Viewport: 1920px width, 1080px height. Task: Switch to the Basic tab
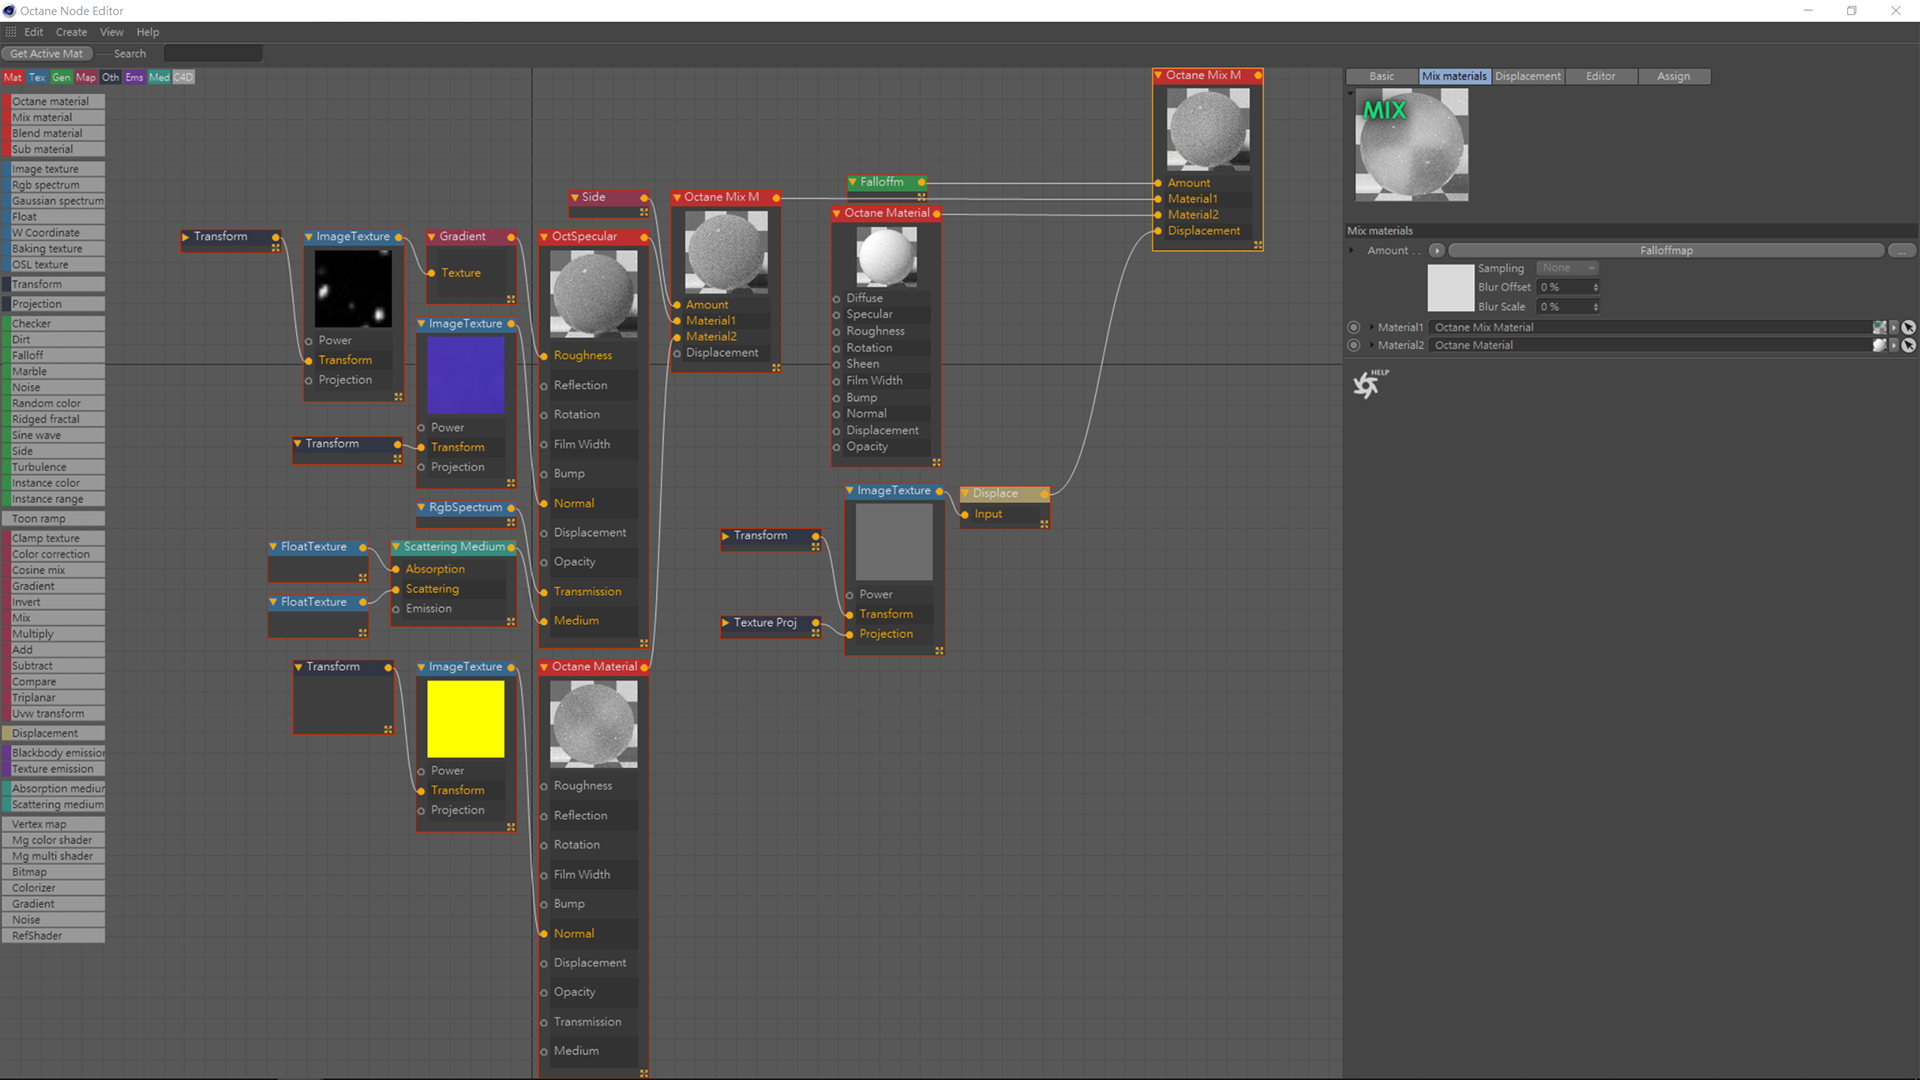[1382, 76]
